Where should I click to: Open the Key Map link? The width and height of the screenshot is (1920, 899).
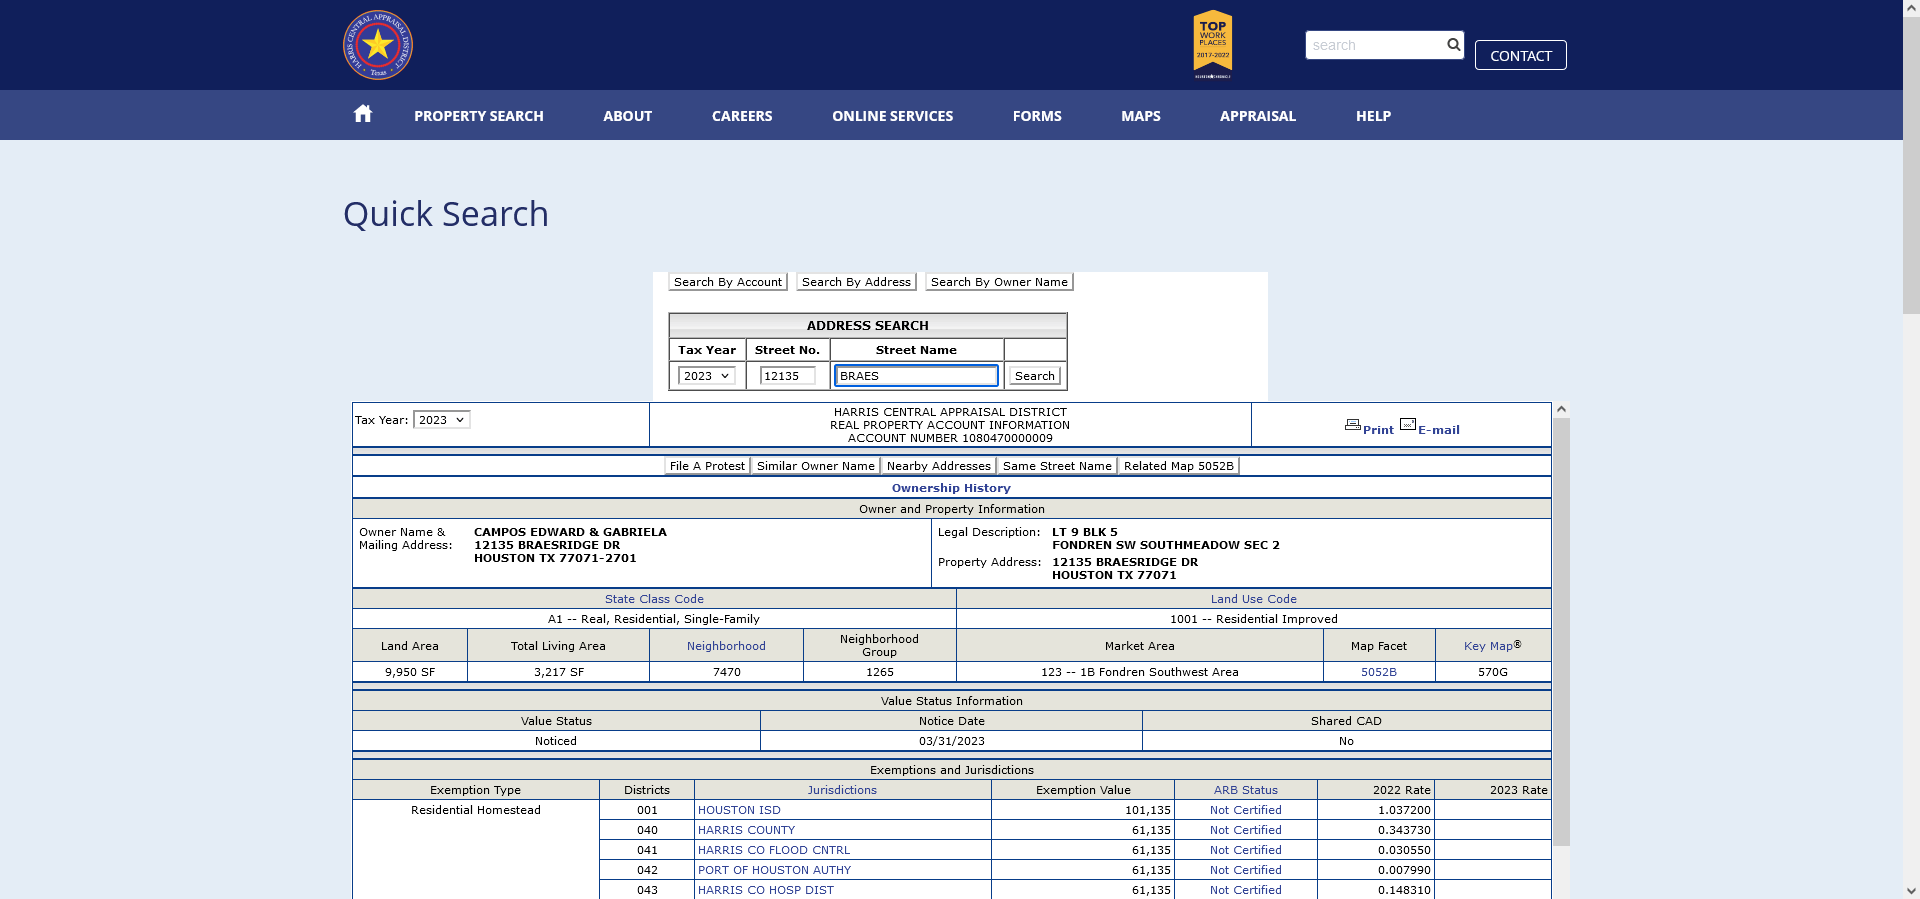coord(1489,646)
